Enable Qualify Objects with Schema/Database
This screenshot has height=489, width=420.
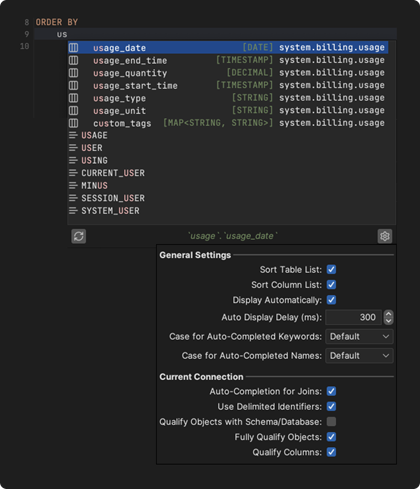(331, 422)
